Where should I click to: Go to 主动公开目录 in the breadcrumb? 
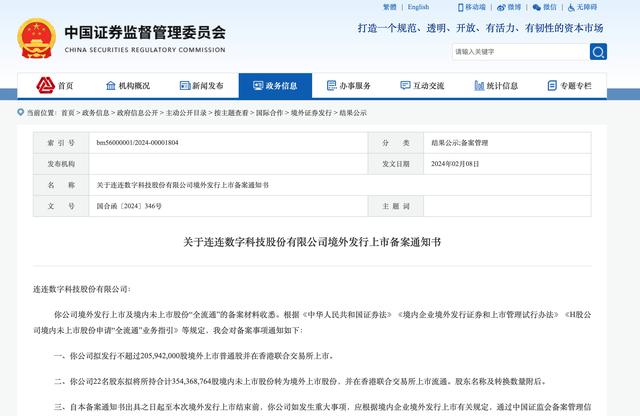(x=186, y=113)
